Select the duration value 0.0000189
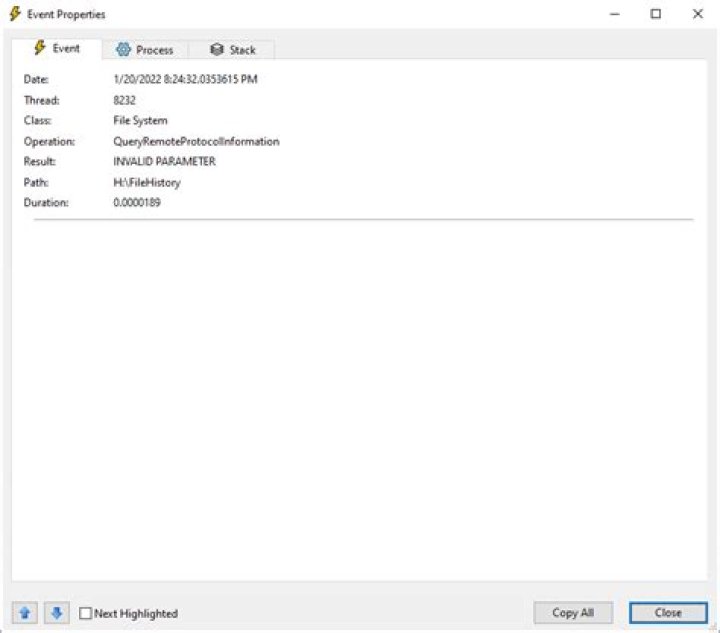The height and width of the screenshot is (633, 720). 136,202
